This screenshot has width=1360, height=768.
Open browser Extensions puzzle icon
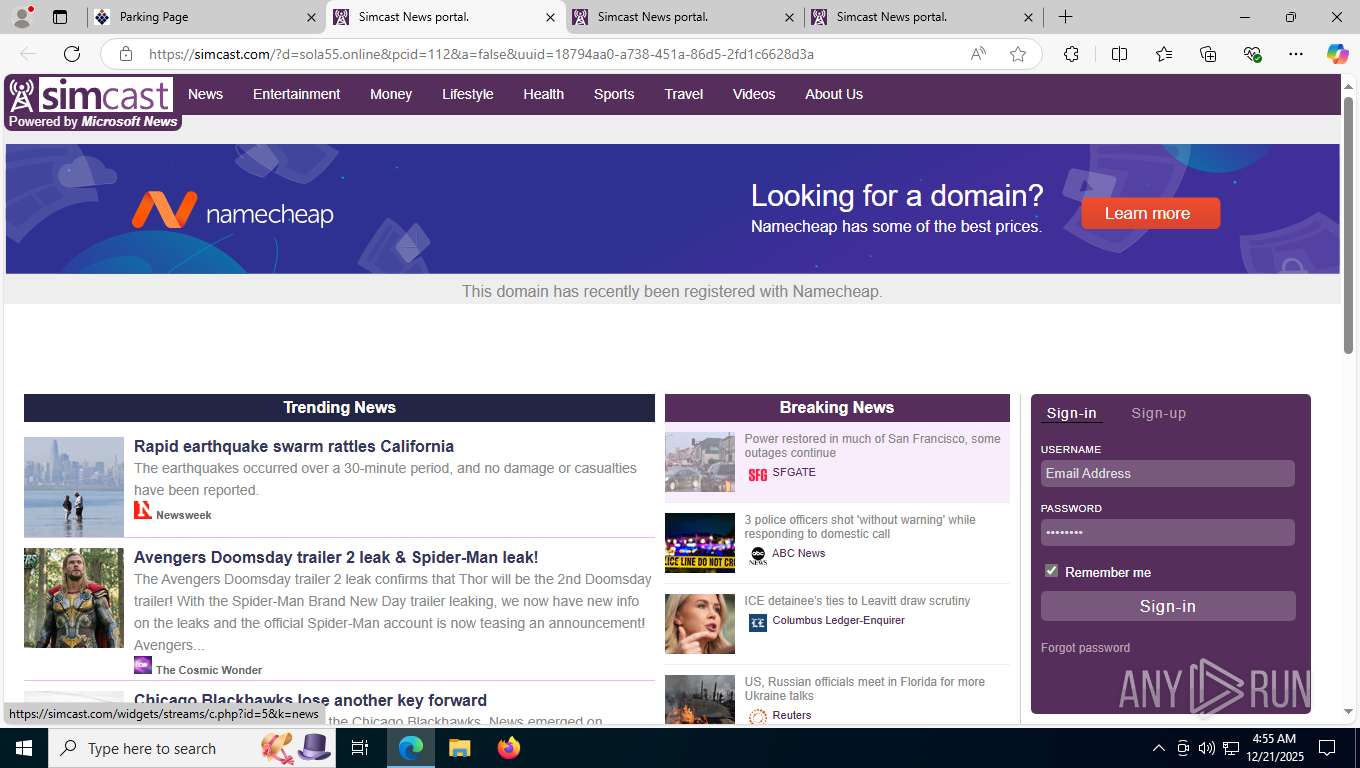tap(1071, 54)
